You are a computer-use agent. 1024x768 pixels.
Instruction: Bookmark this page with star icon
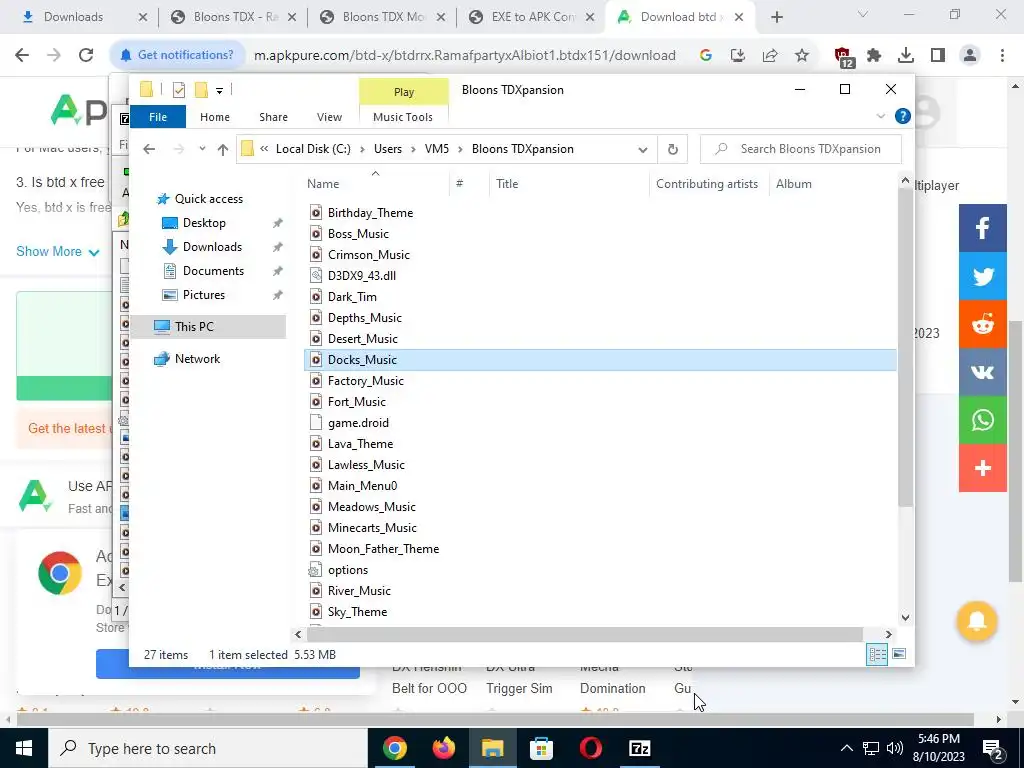pyautogui.click(x=802, y=56)
